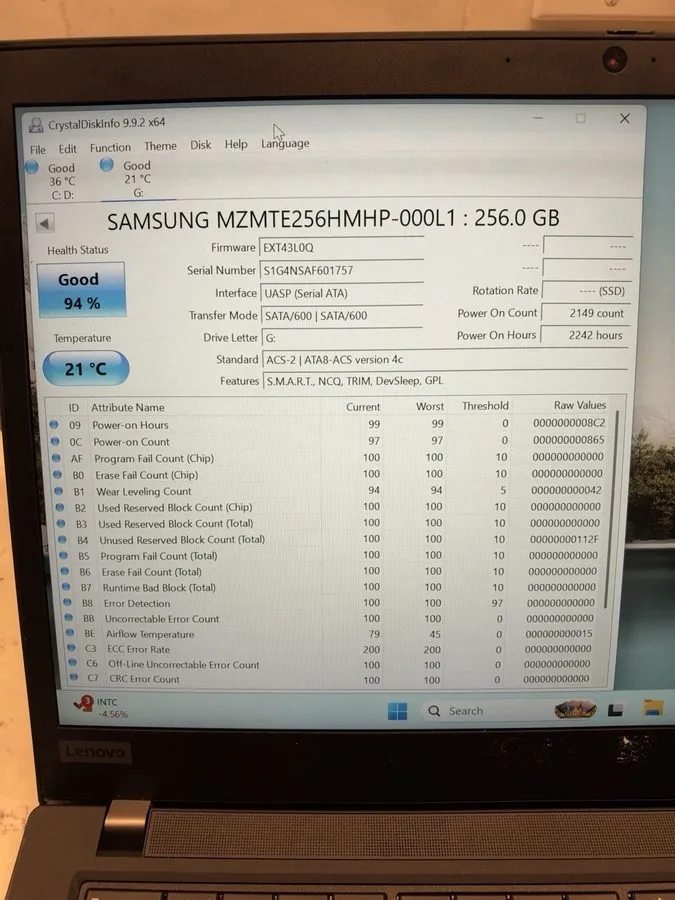Click status dot of CRC Error Count row
Image resolution: width=675 pixels, height=900 pixels.
[x=73, y=677]
